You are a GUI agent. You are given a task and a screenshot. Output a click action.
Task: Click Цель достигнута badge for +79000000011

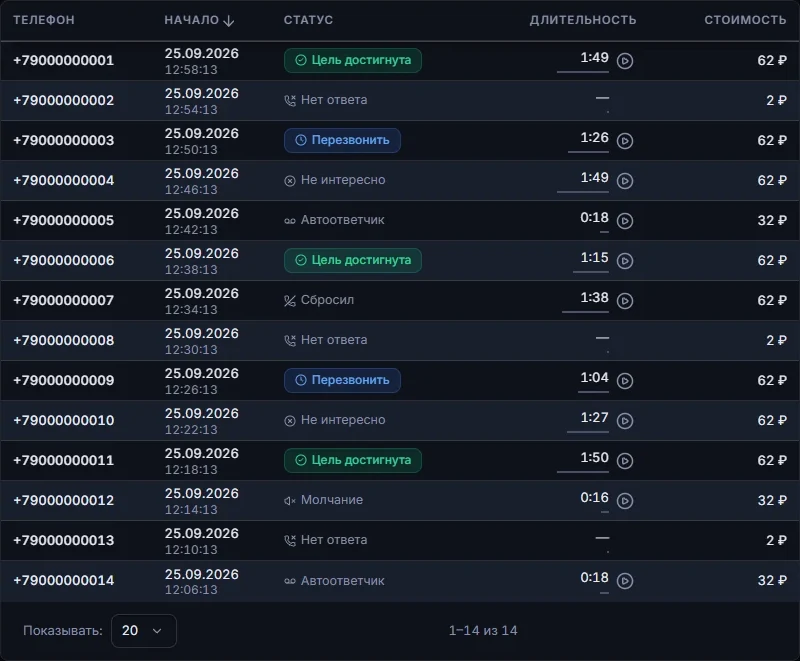(353, 460)
